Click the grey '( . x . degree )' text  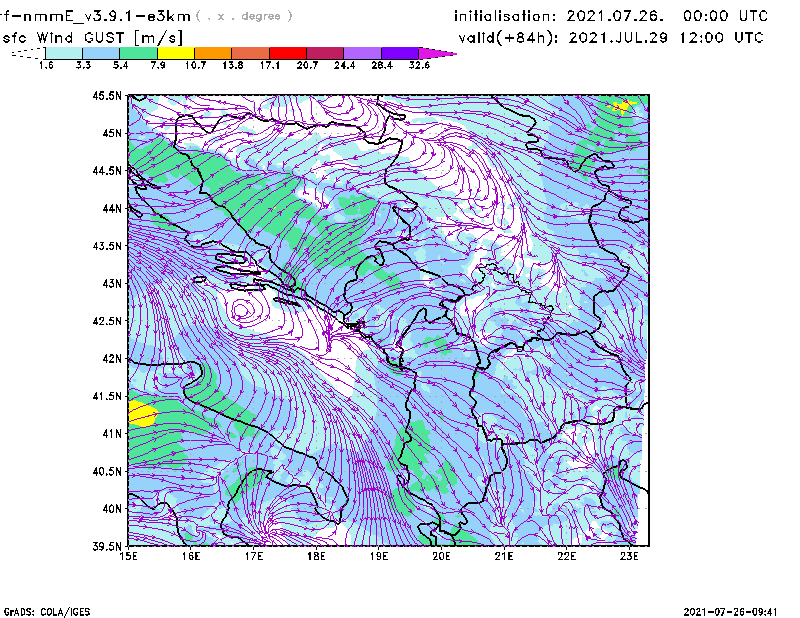click(244, 16)
